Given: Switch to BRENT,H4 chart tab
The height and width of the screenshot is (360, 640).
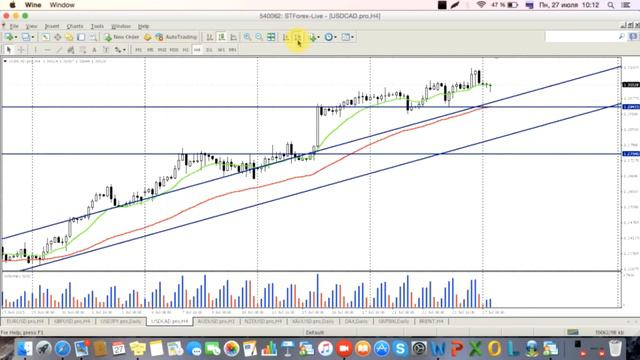Looking at the screenshot, I should (x=431, y=322).
